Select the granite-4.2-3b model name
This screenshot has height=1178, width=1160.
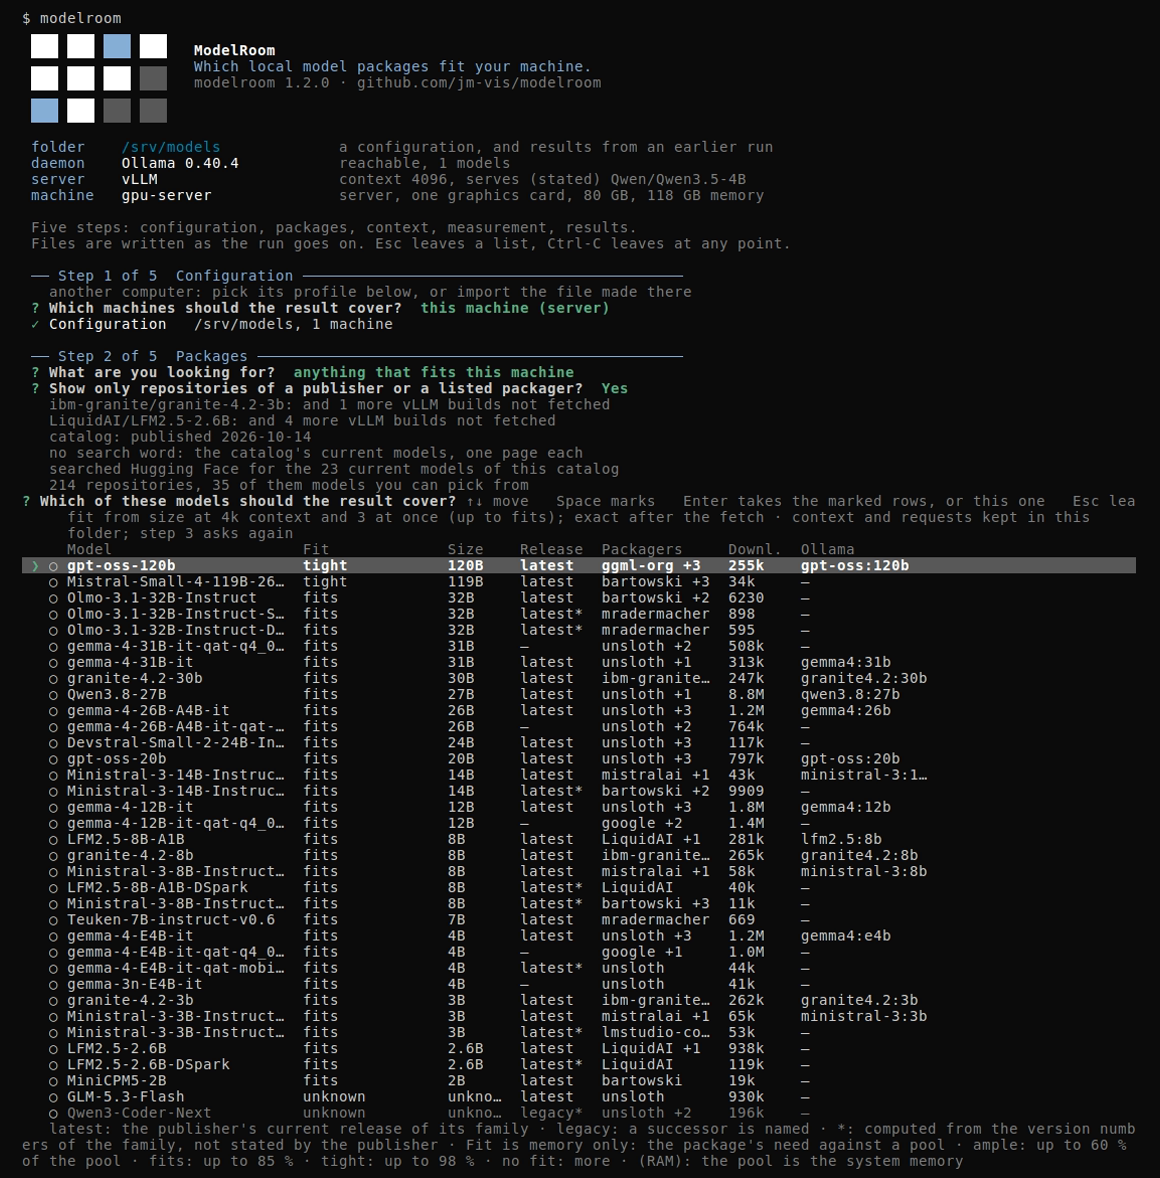[x=130, y=1000]
